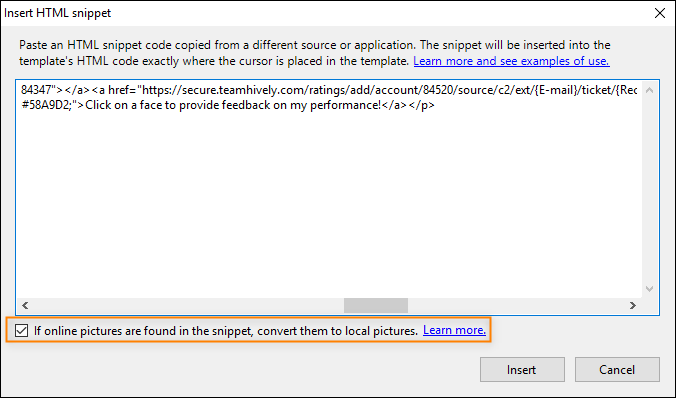Click the Insert button

pos(522,370)
